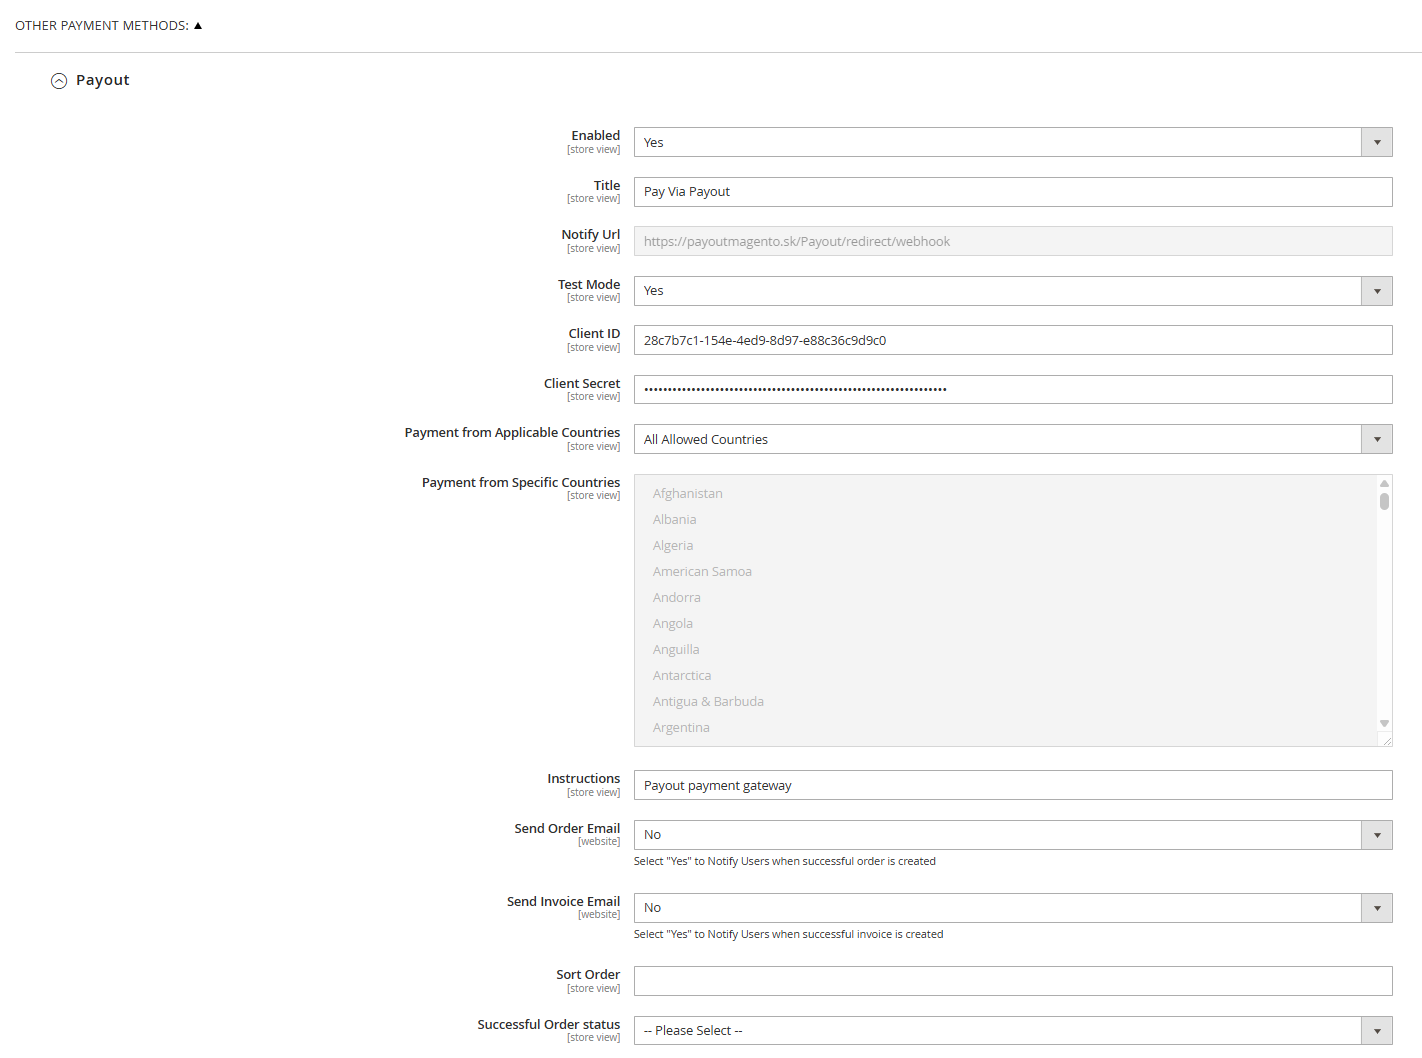Select Albania in the countries list

674,519
